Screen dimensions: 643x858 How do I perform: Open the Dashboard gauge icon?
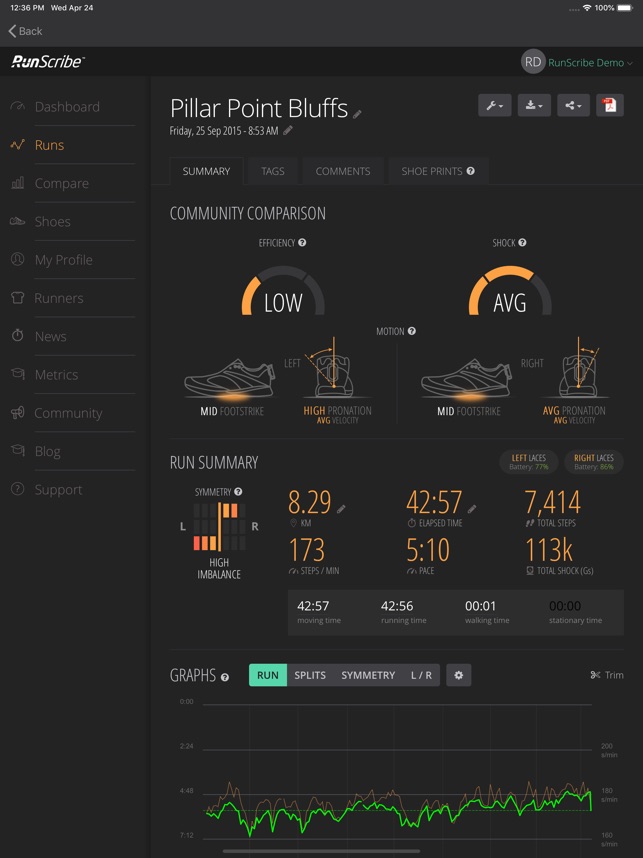coord(18,106)
